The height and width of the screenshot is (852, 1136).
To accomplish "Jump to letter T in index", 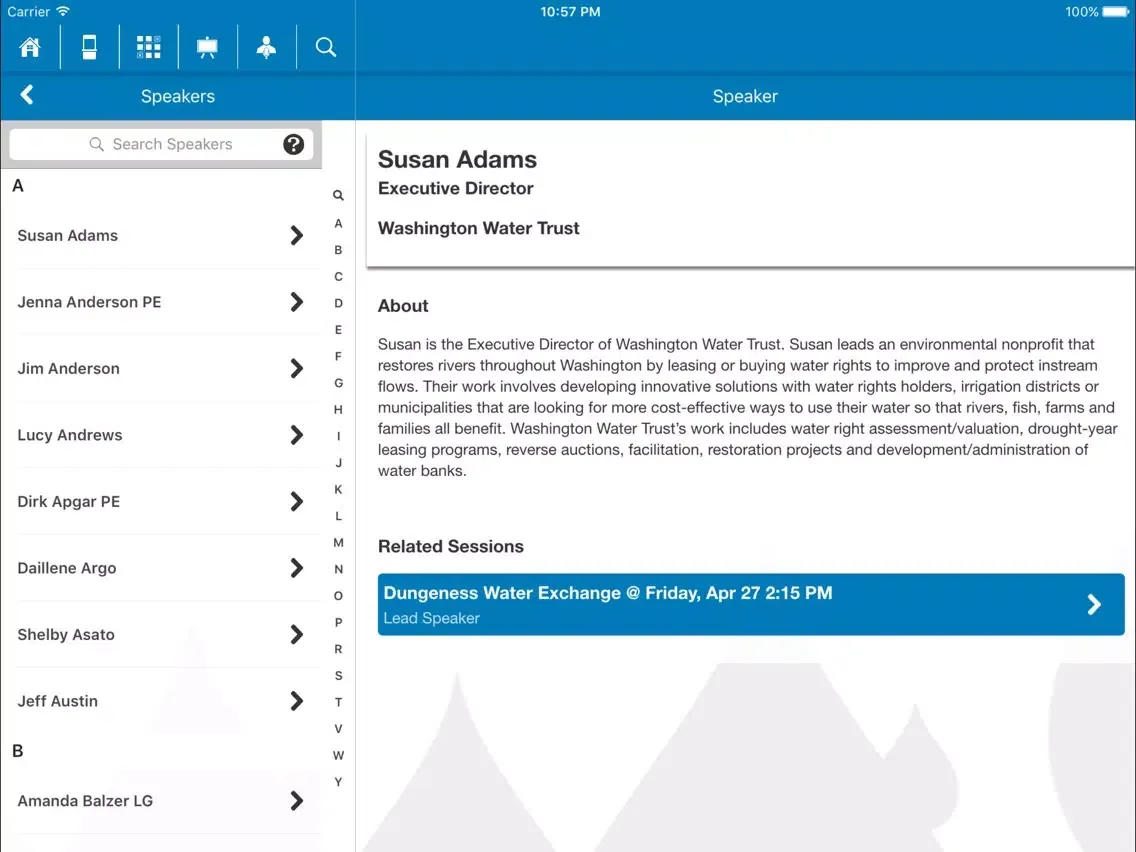I will (338, 702).
